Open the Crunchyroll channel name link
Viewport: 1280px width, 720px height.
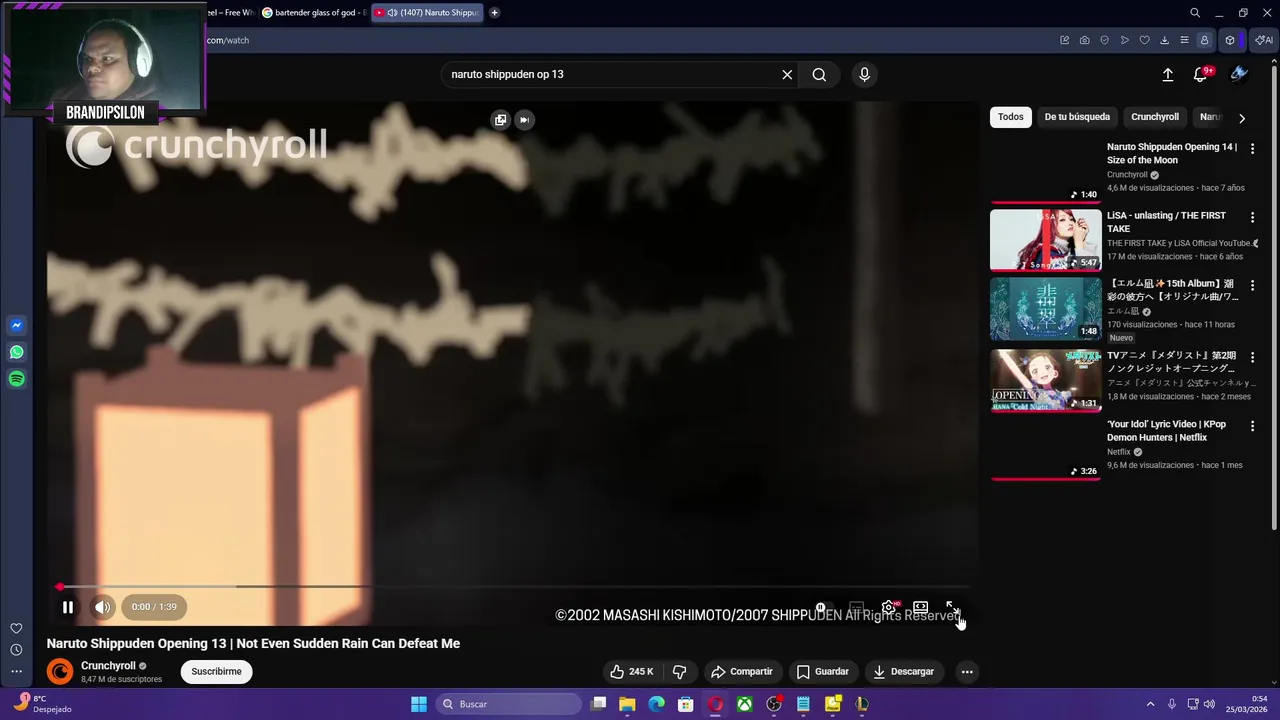point(108,666)
